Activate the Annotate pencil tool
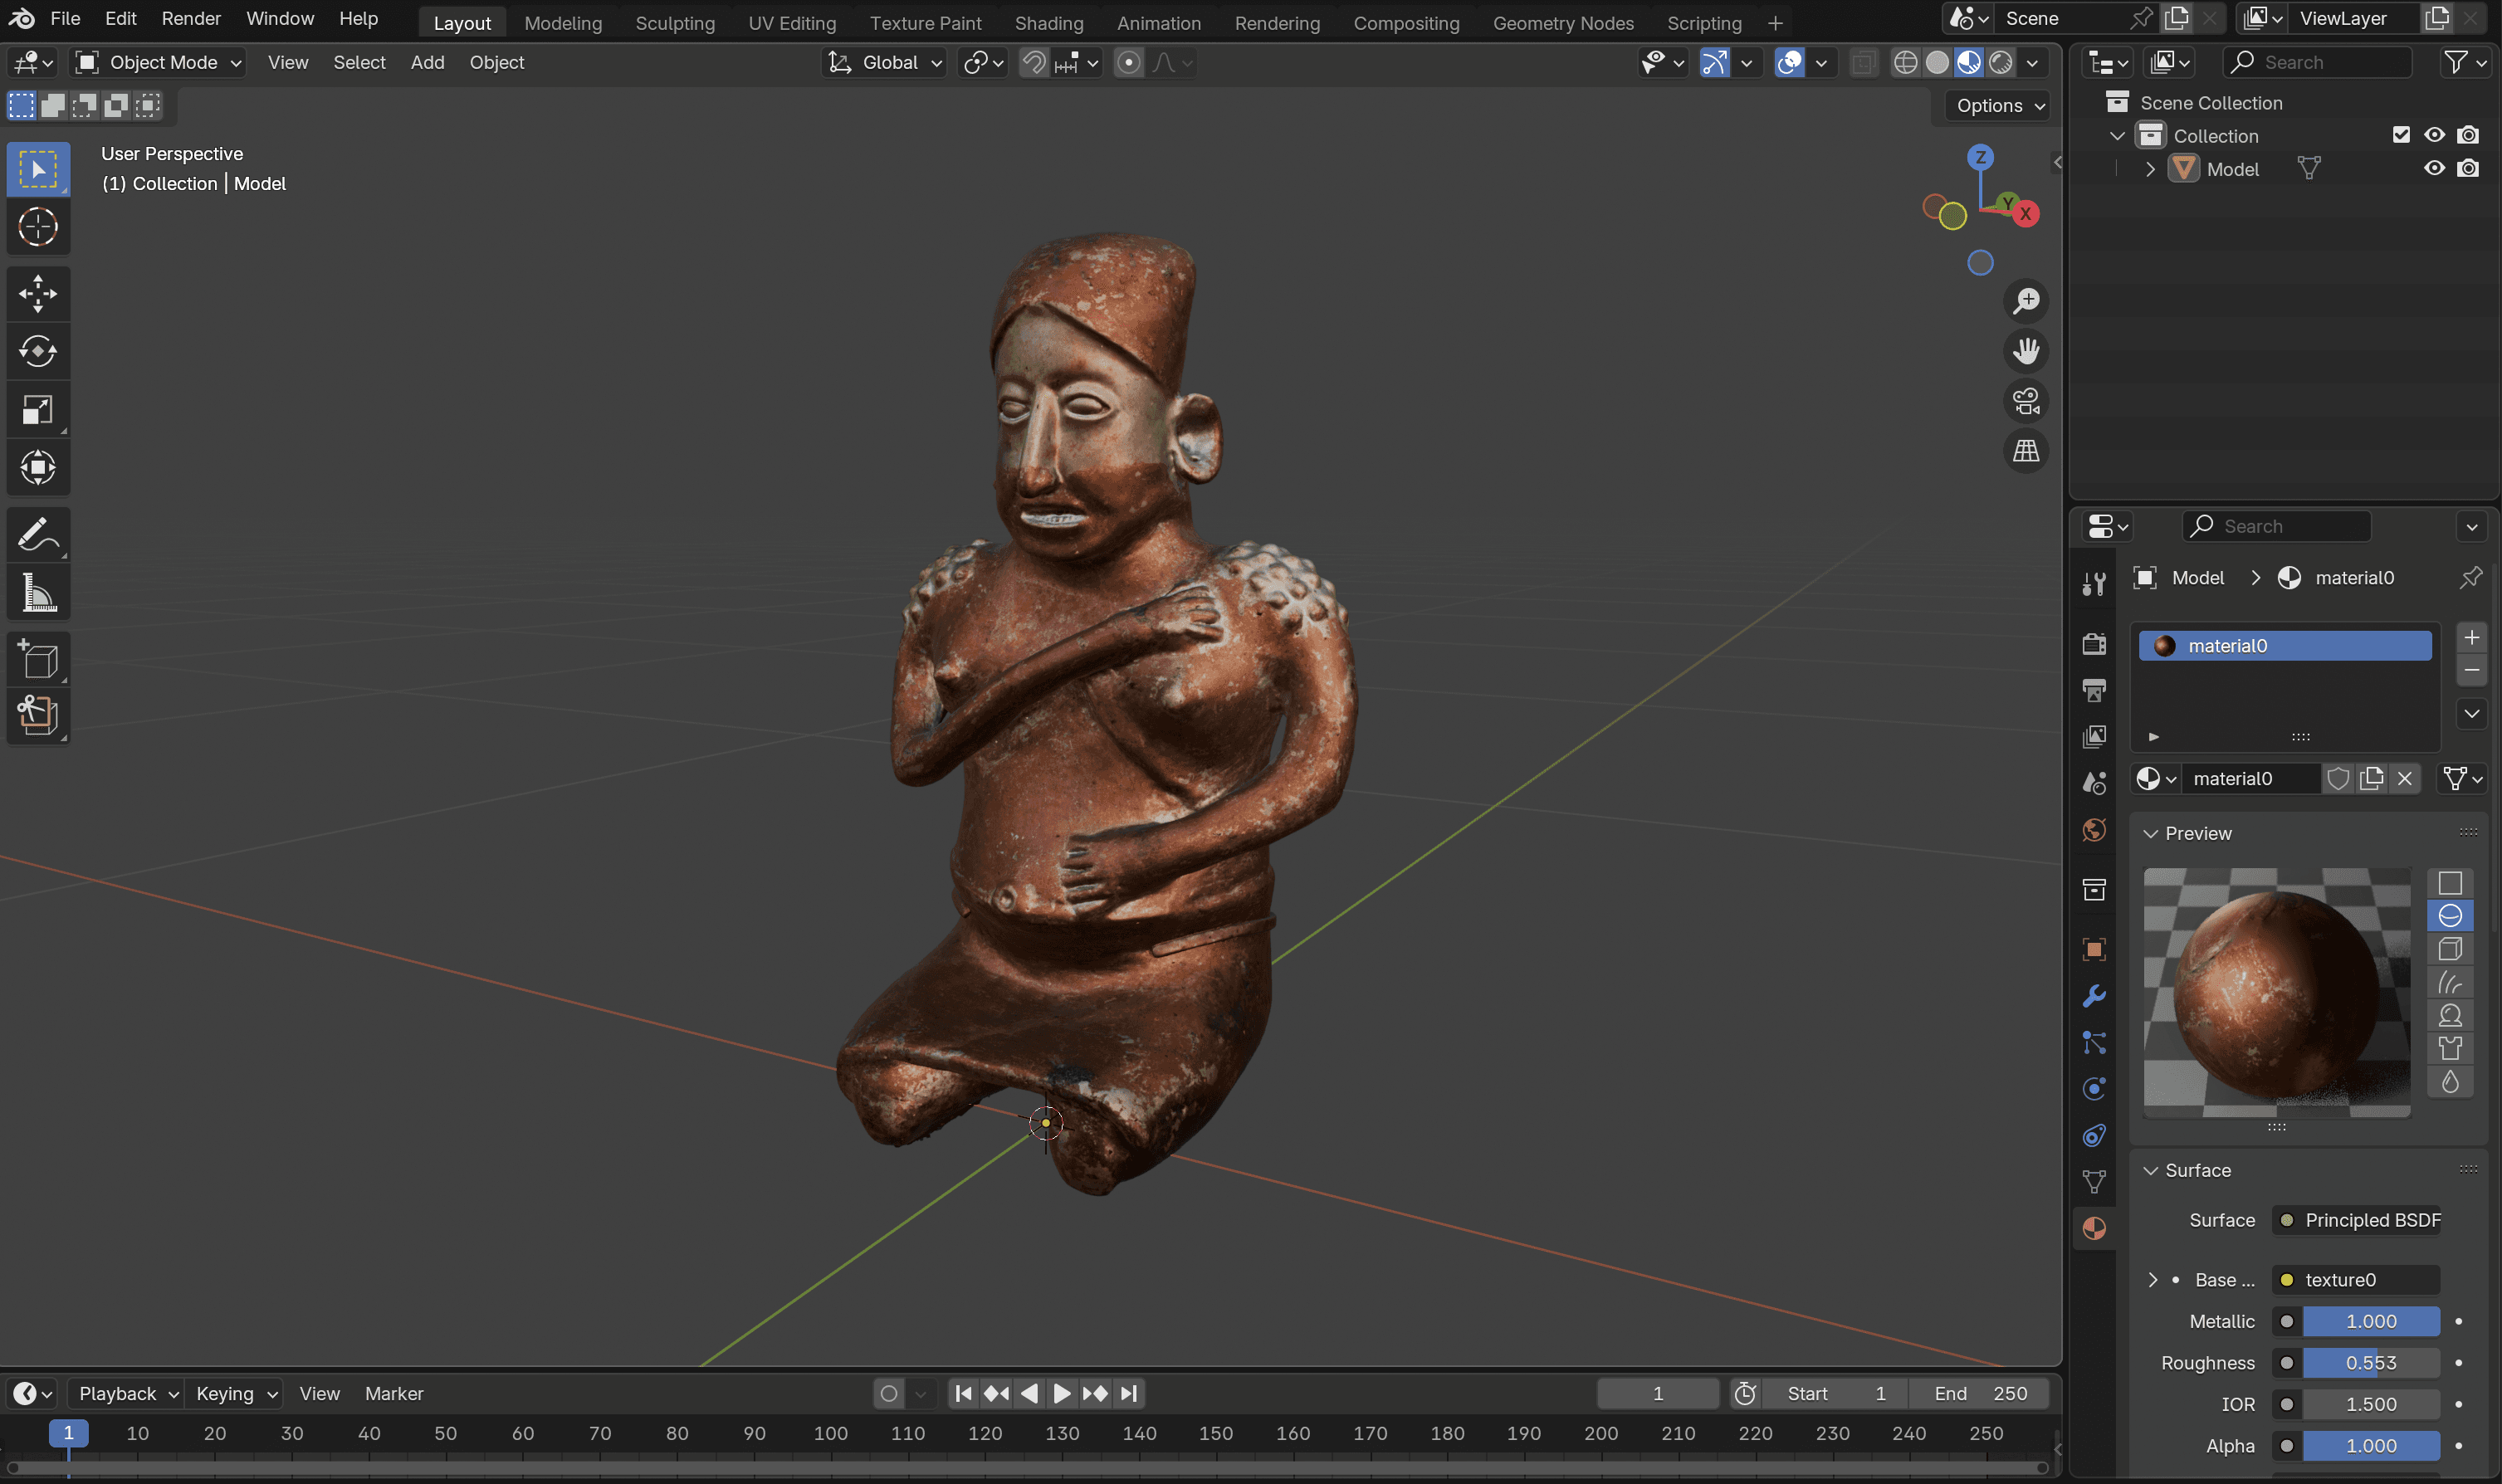Viewport: 2502px width, 1484px height. 38,536
